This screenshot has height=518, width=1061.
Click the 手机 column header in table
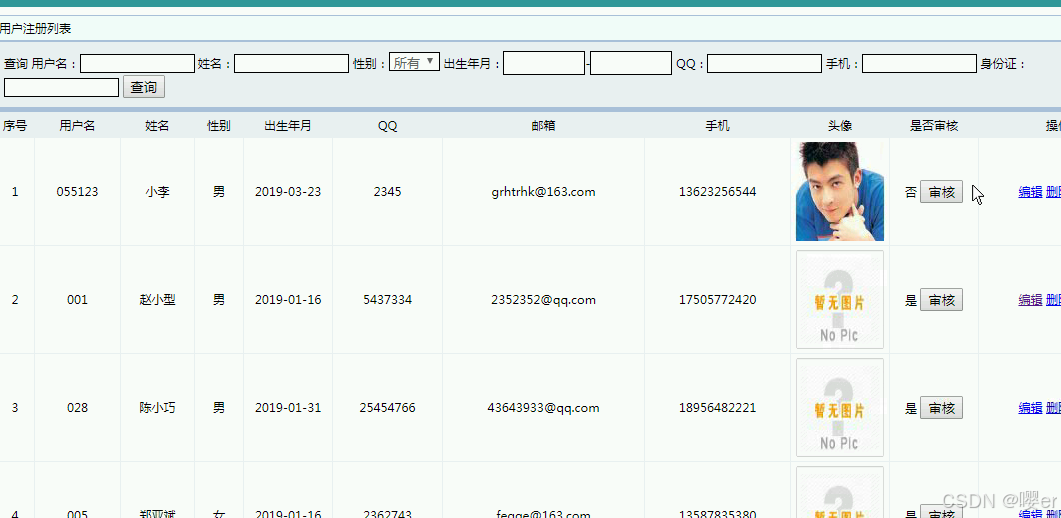tap(717, 126)
